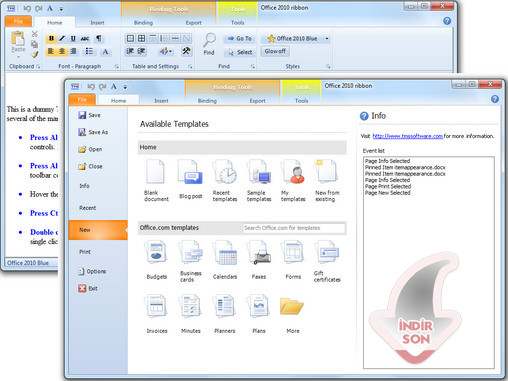
Task: Click Find magnifier in back window
Action: [209, 44]
